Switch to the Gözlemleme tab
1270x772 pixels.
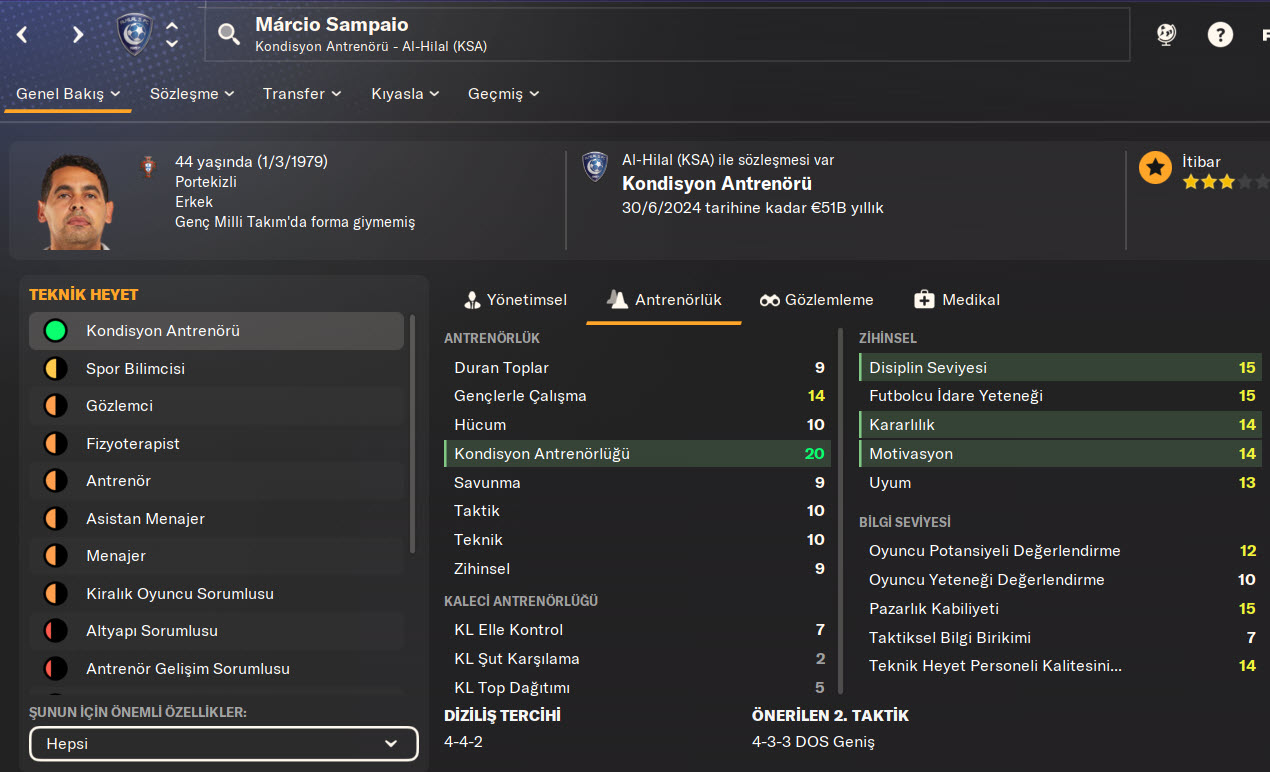coord(816,300)
